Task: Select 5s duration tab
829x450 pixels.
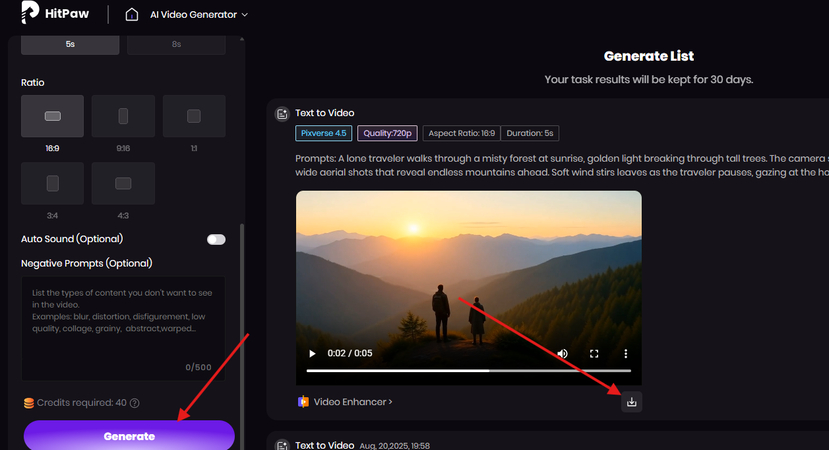Action: pyautogui.click(x=70, y=44)
